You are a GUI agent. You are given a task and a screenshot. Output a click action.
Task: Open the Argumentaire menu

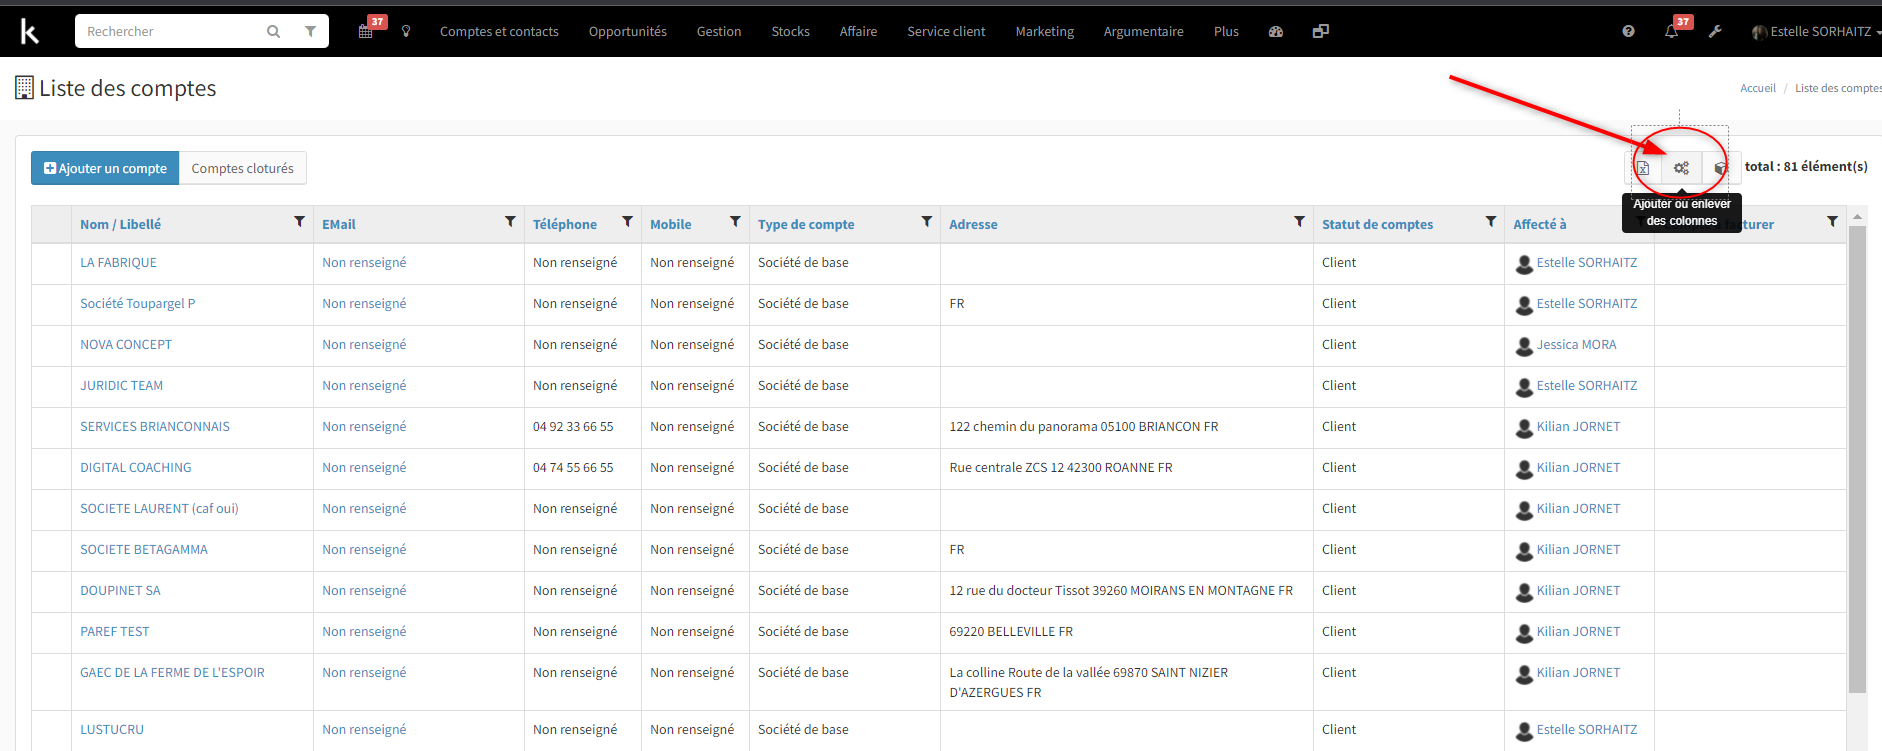[1143, 32]
